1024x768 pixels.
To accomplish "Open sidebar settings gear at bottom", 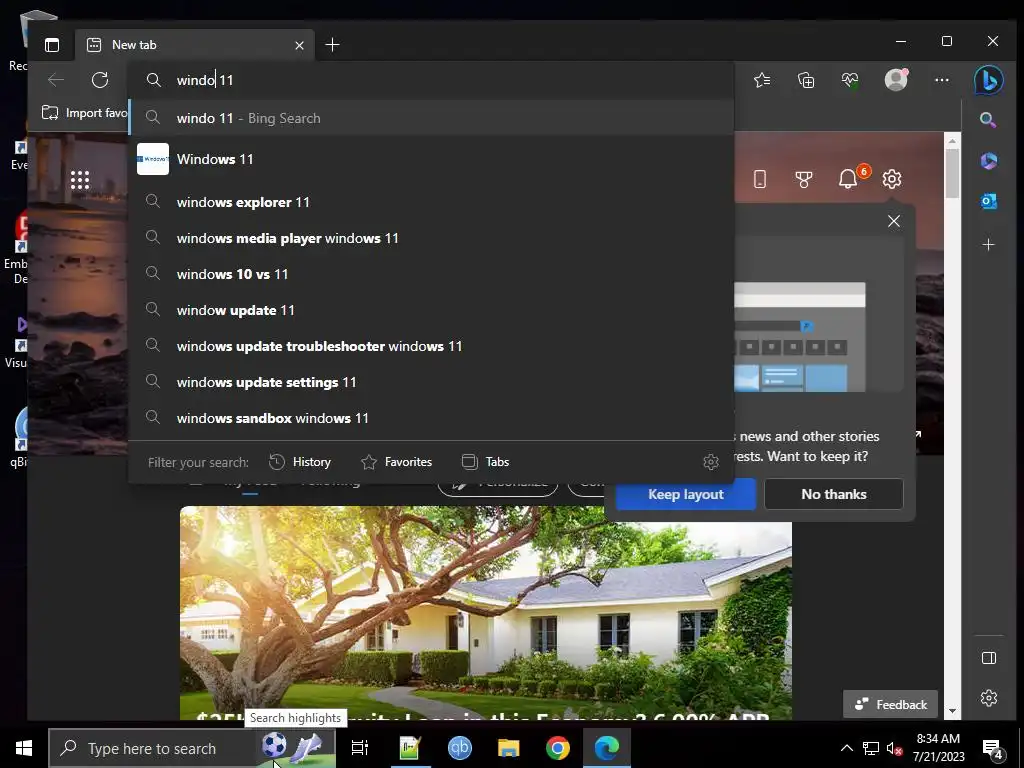I will tap(989, 697).
